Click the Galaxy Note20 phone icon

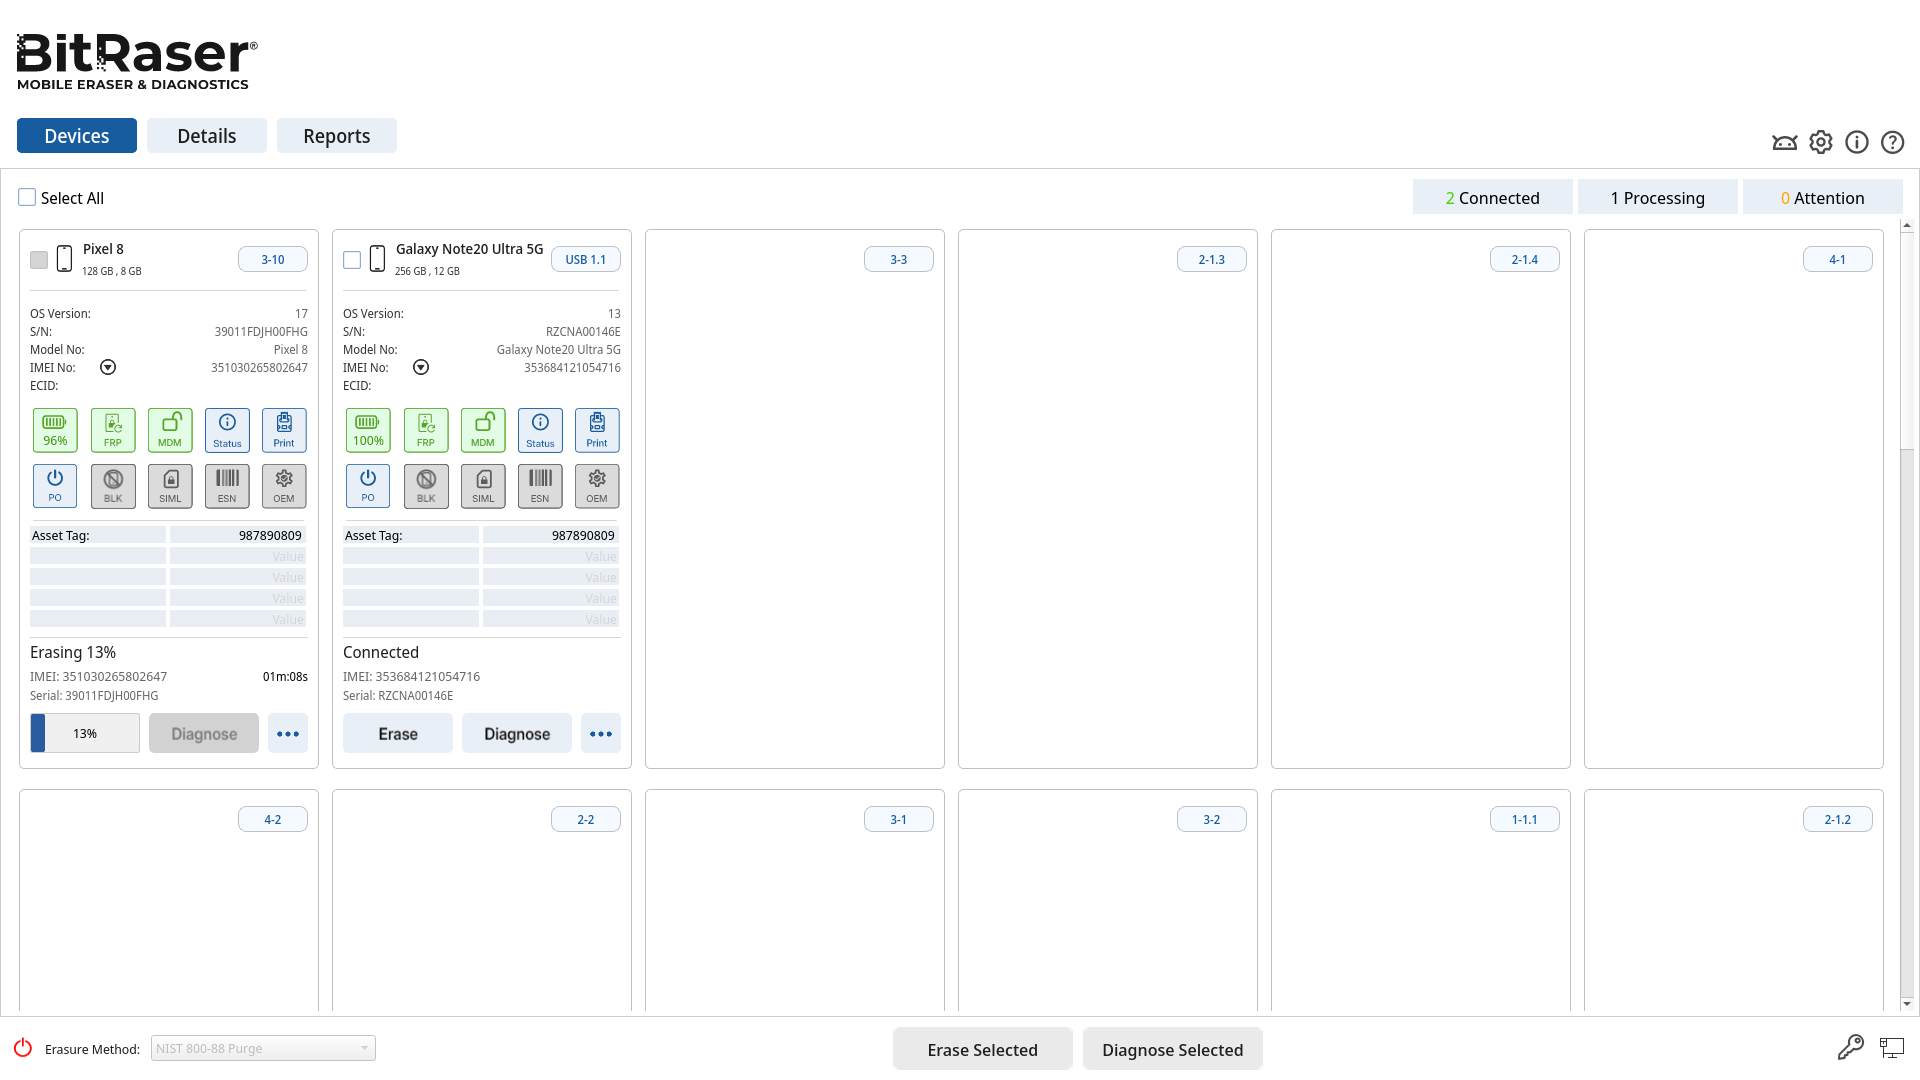[377, 259]
